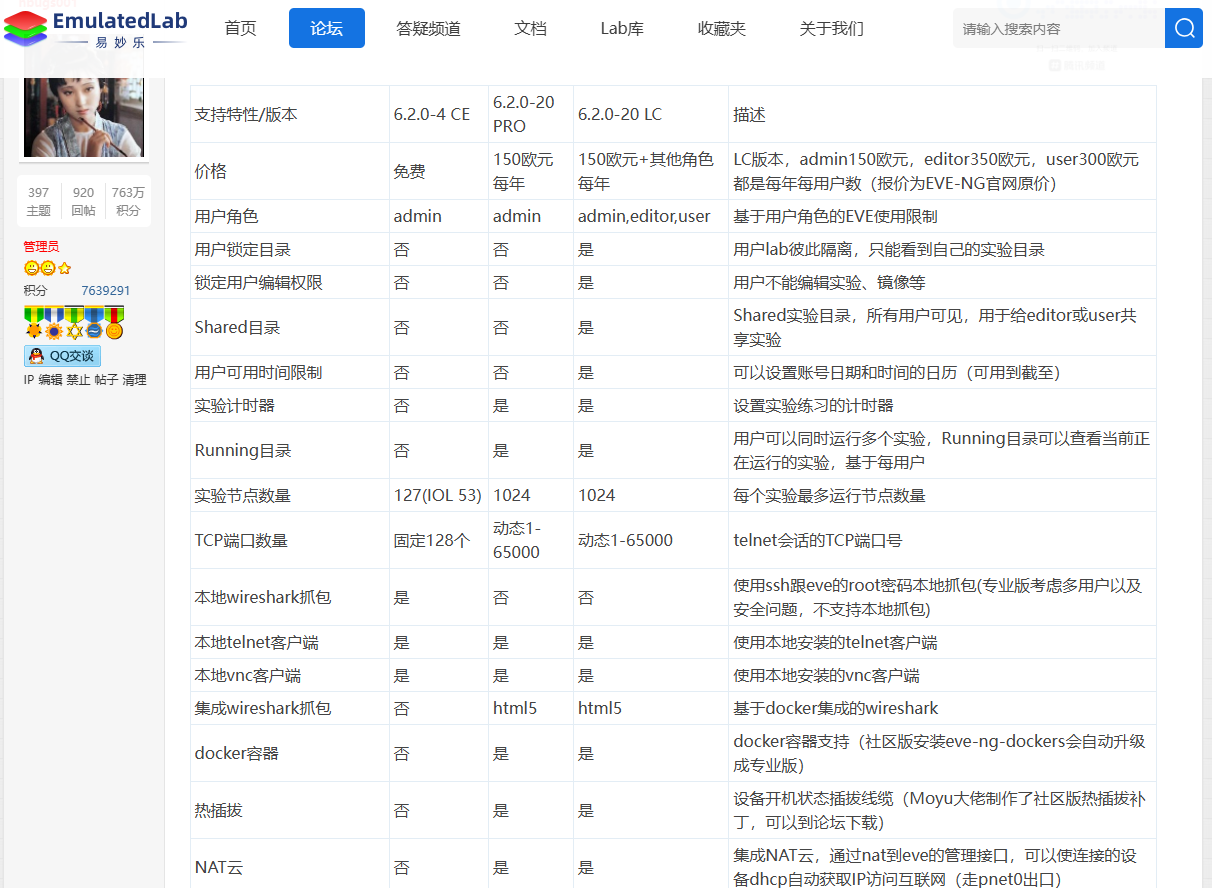The image size is (1212, 888).
Task: Click the blue wave medal icon
Action: 95,331
